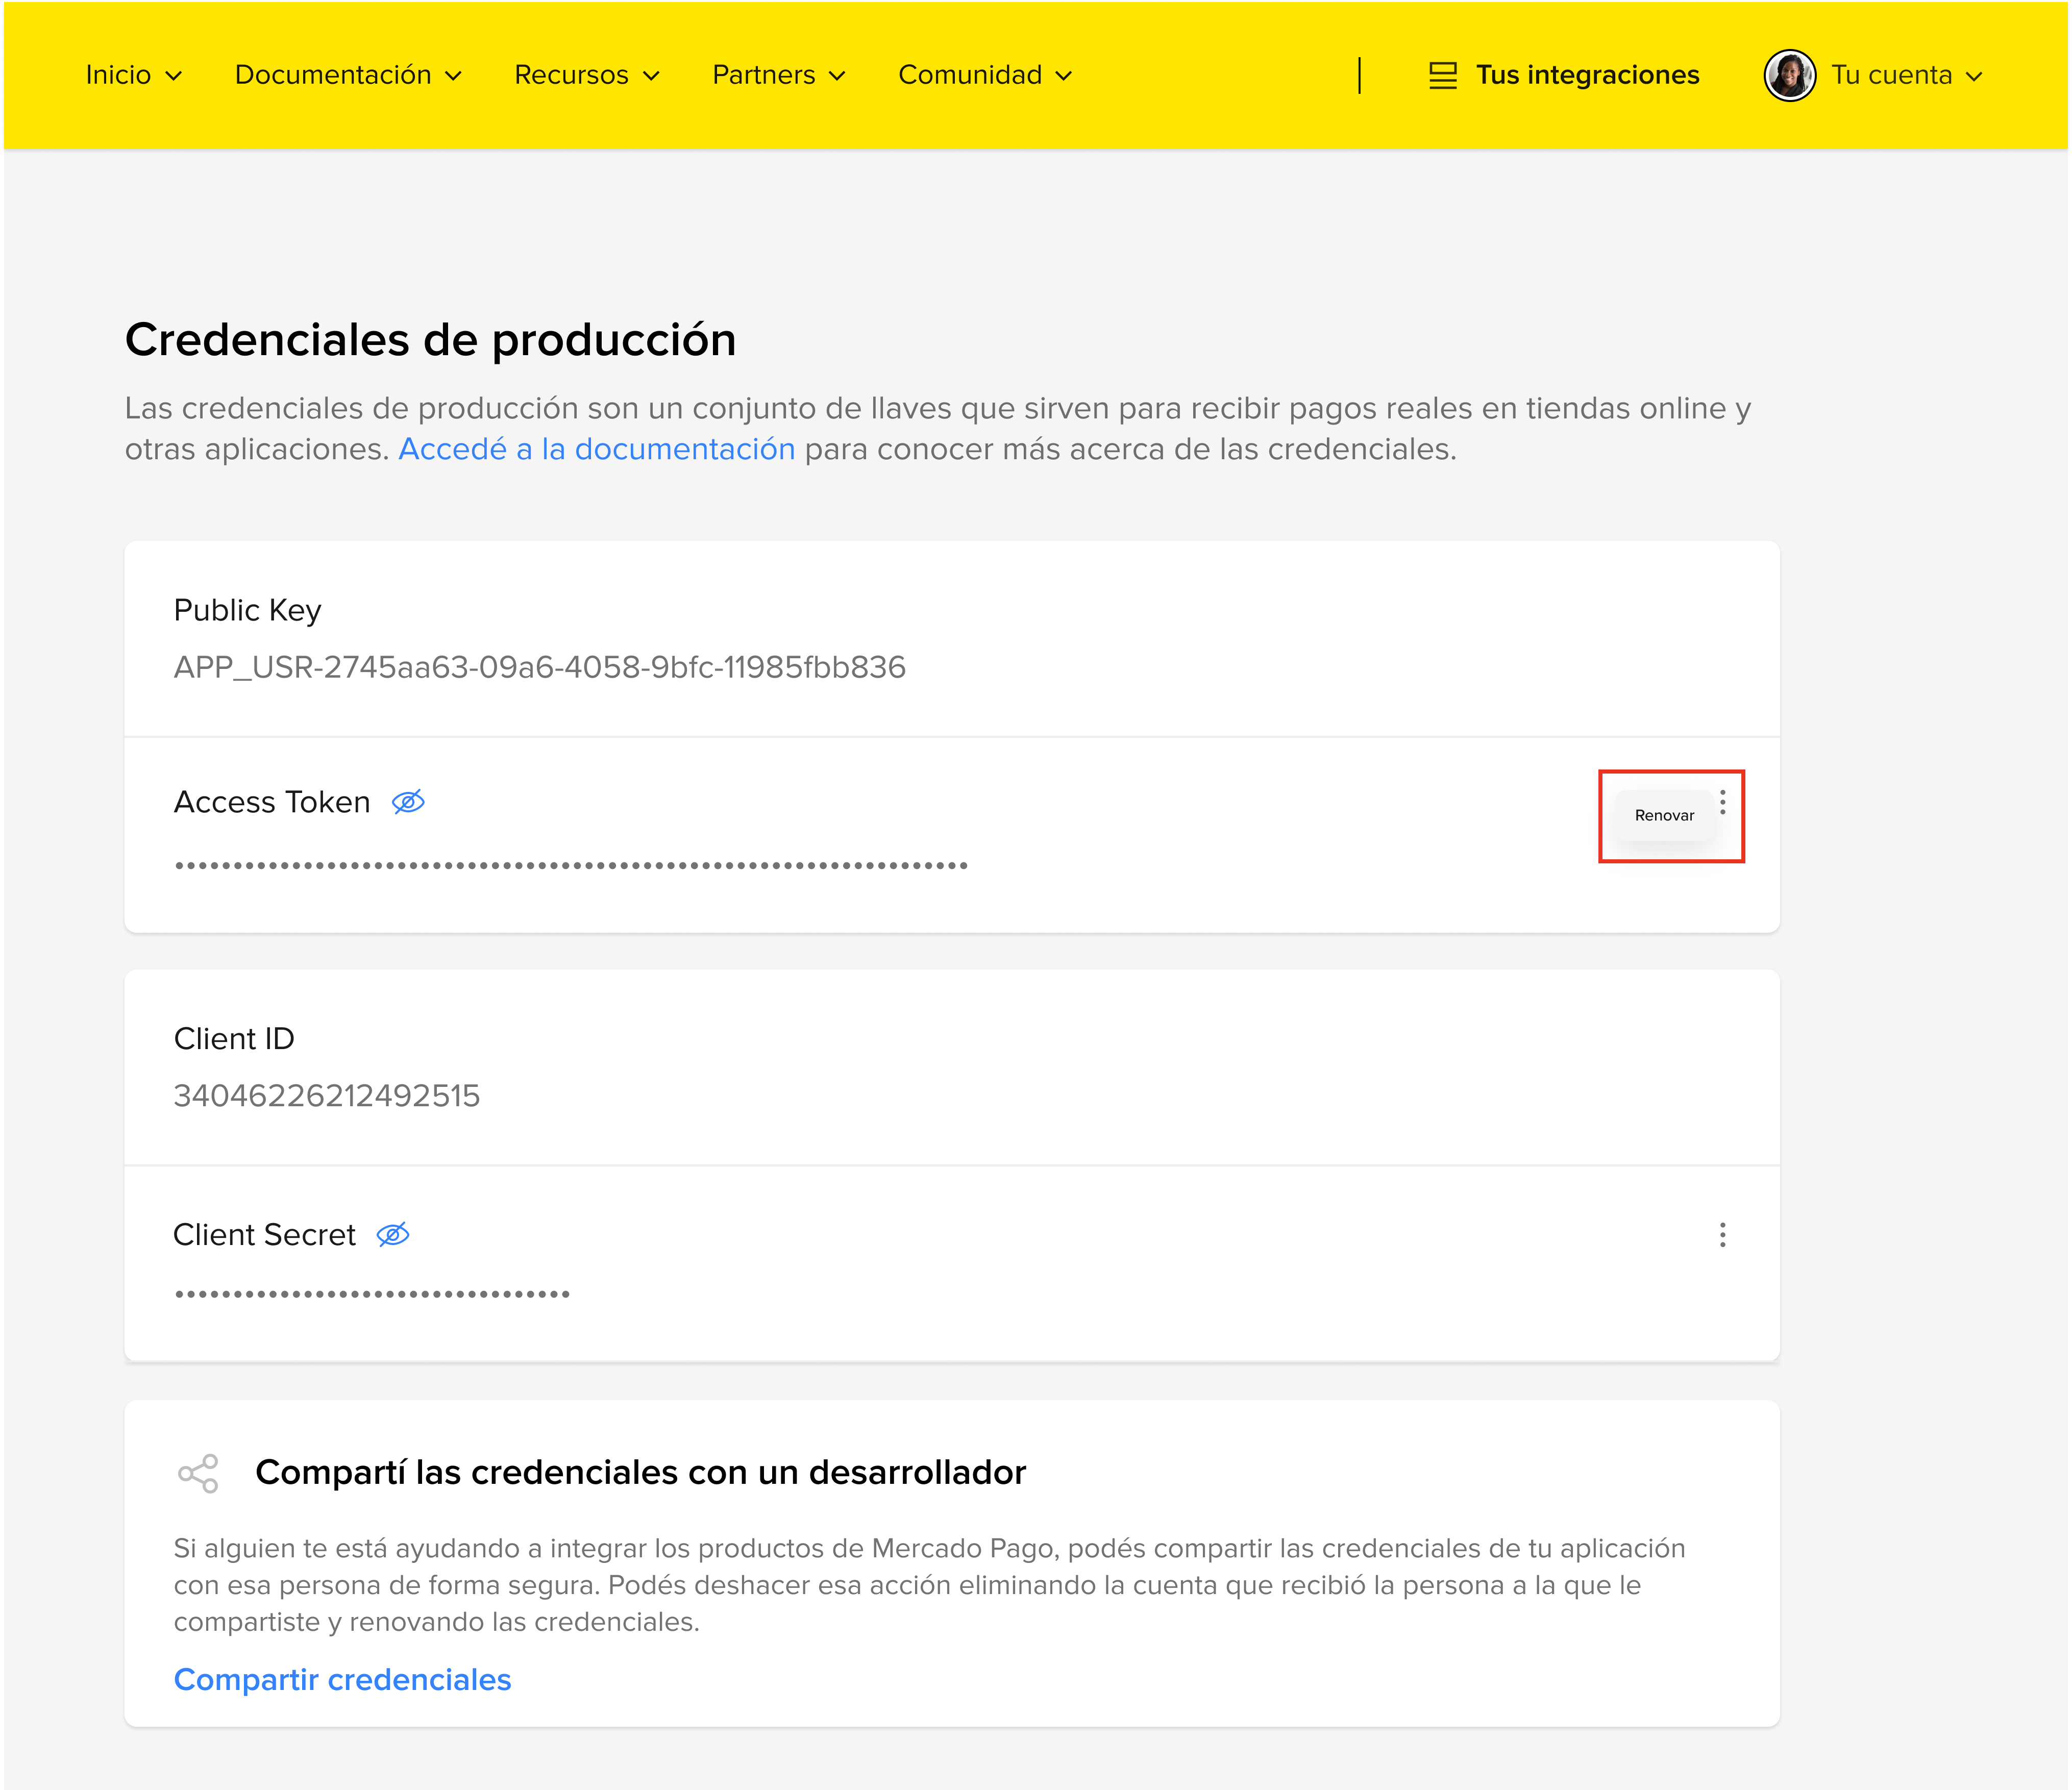Click the Client ID label

(234, 1039)
